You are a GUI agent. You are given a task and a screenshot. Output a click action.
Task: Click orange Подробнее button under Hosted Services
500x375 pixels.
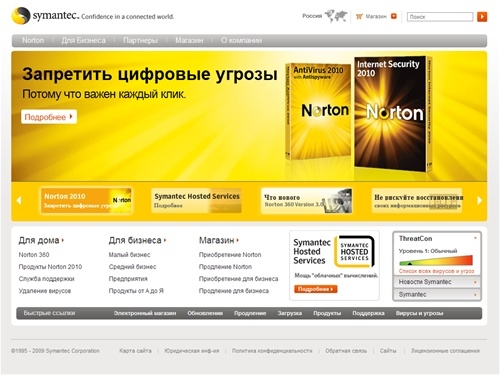[315, 289]
